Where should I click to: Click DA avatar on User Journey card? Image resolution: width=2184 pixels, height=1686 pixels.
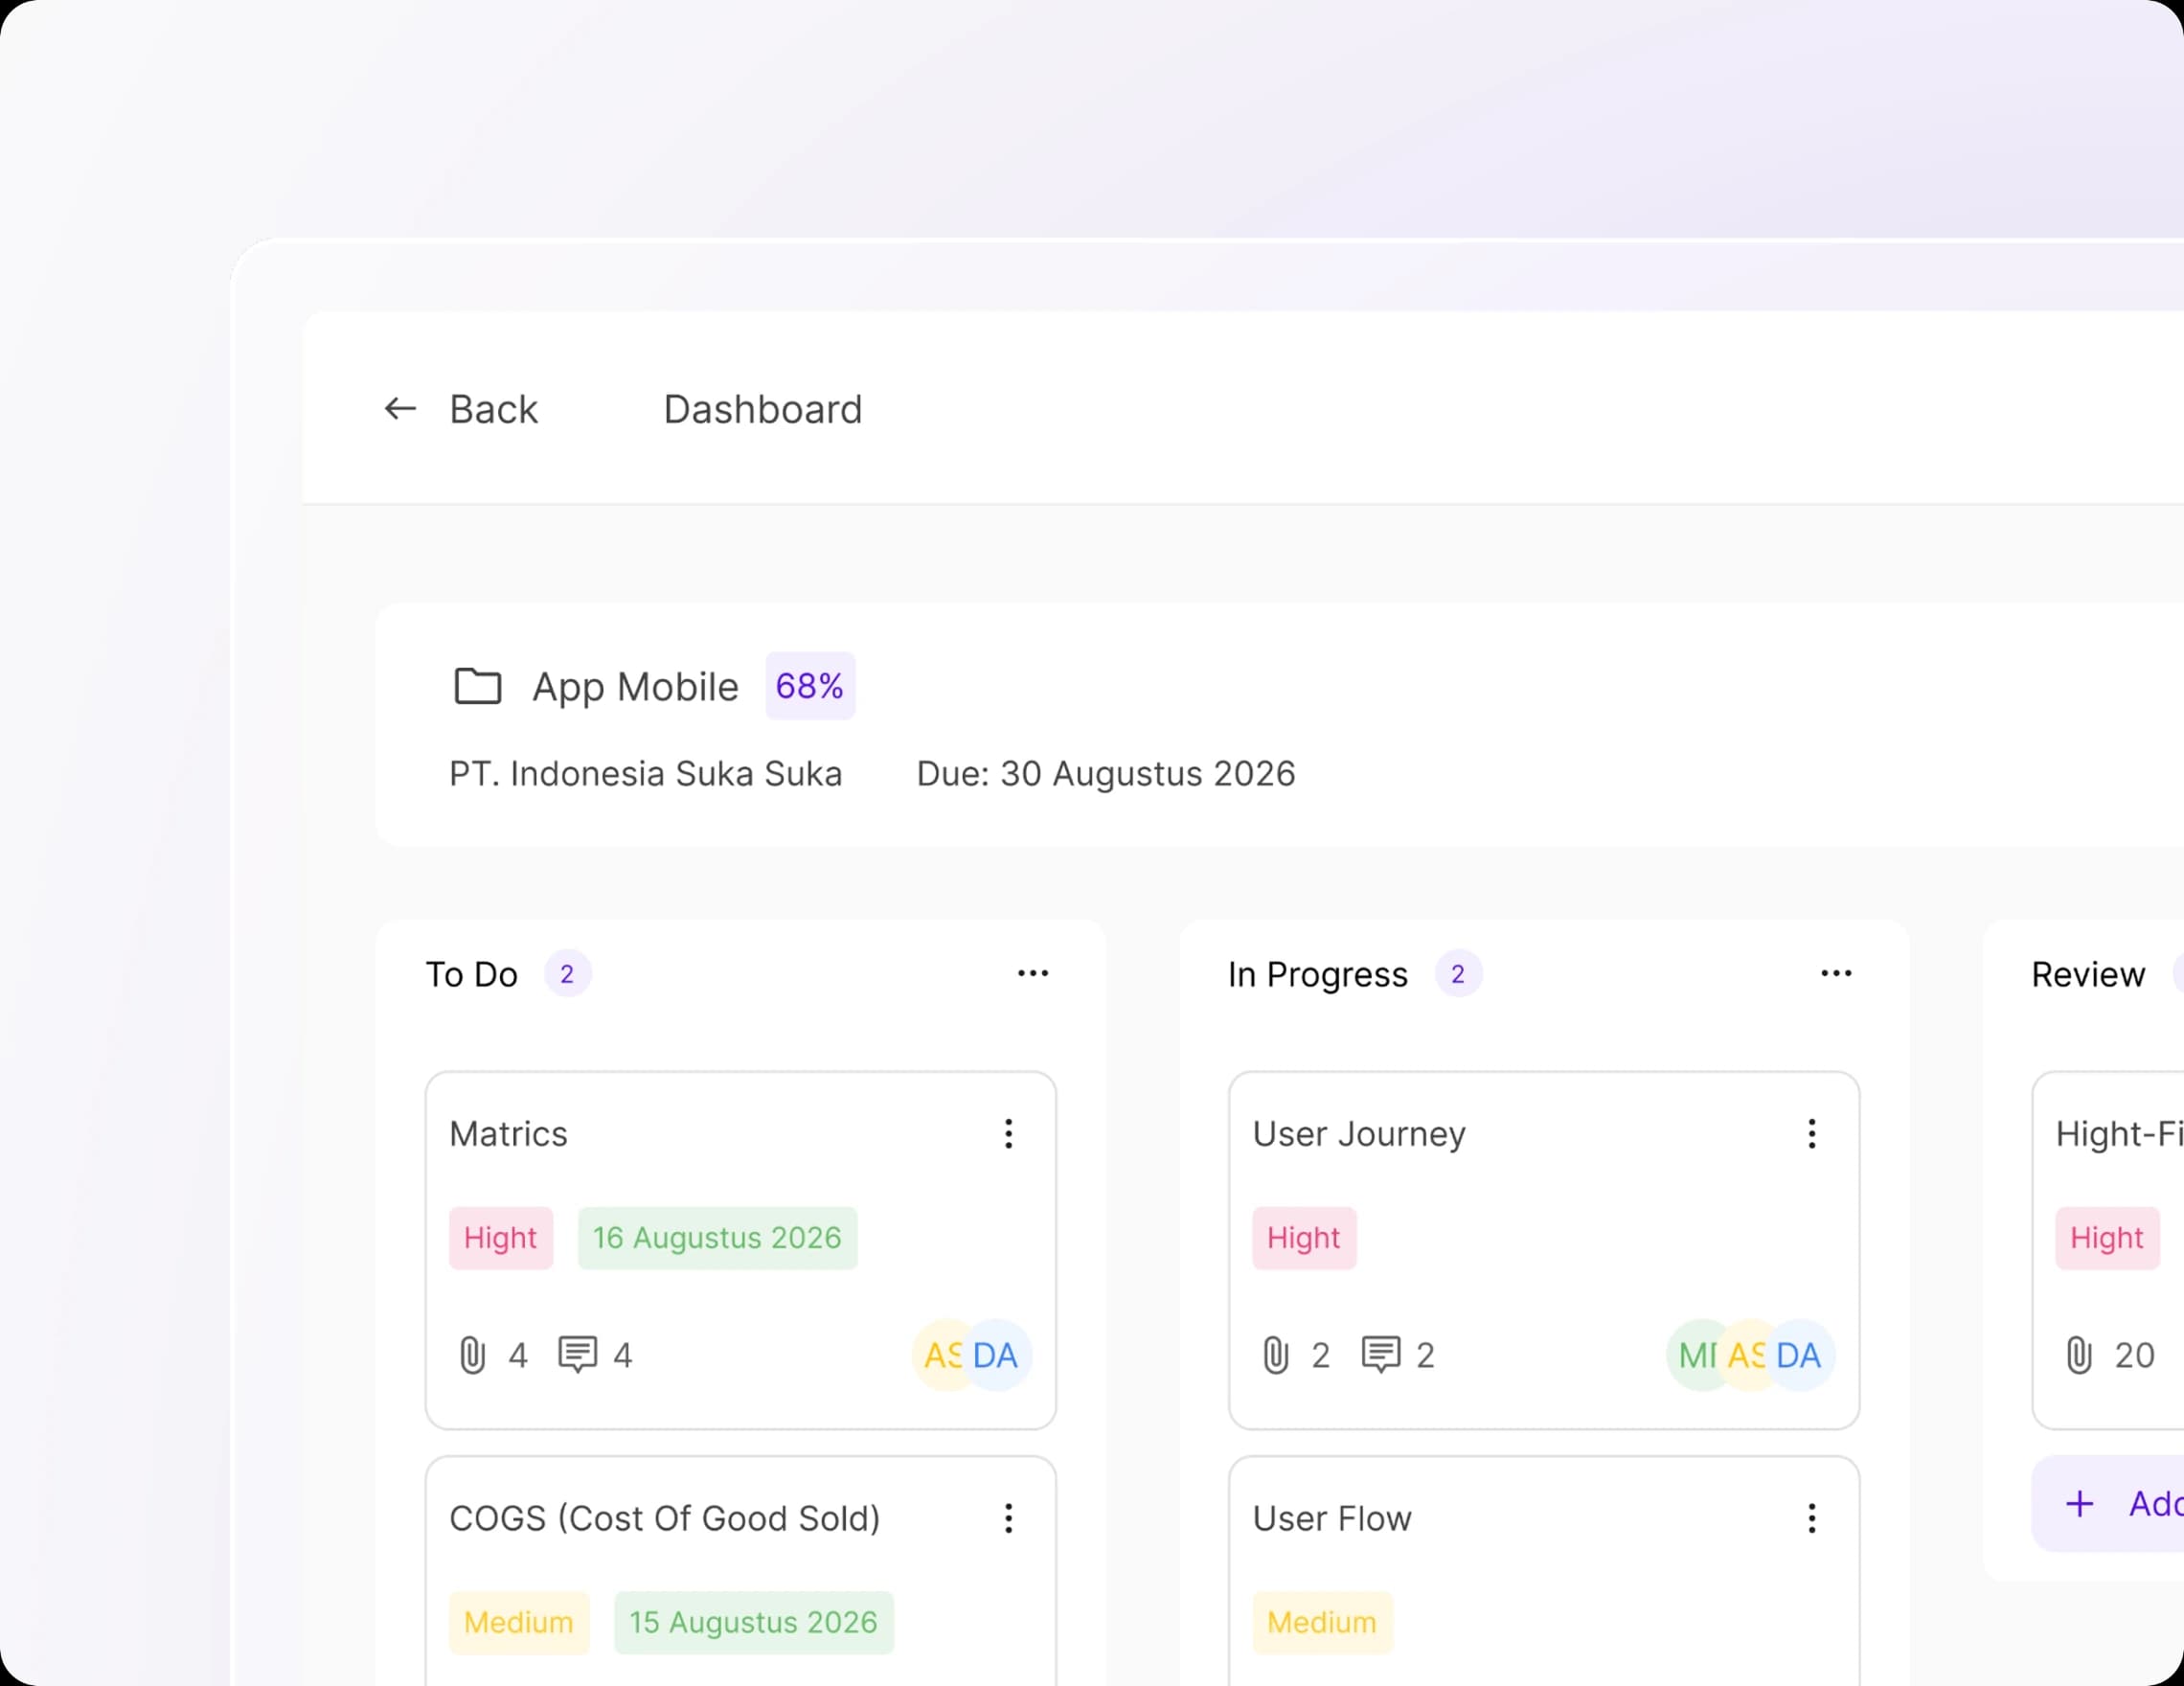(1800, 1355)
